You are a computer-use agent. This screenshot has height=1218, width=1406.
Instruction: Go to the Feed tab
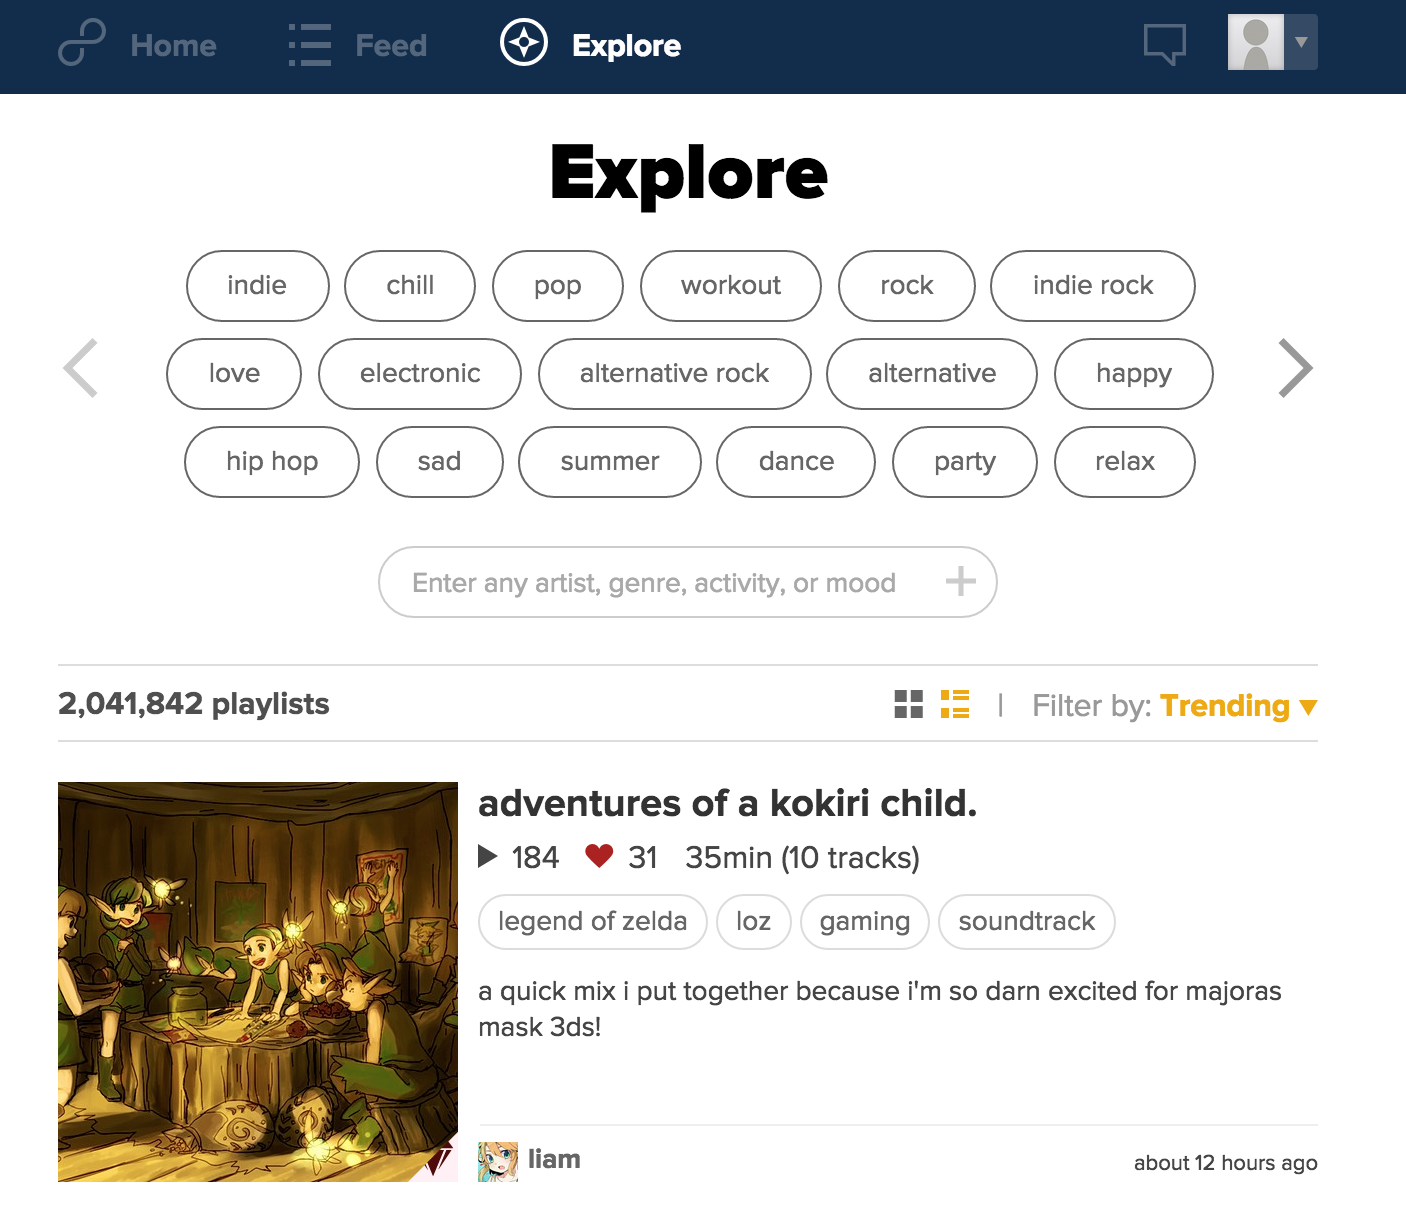391,46
